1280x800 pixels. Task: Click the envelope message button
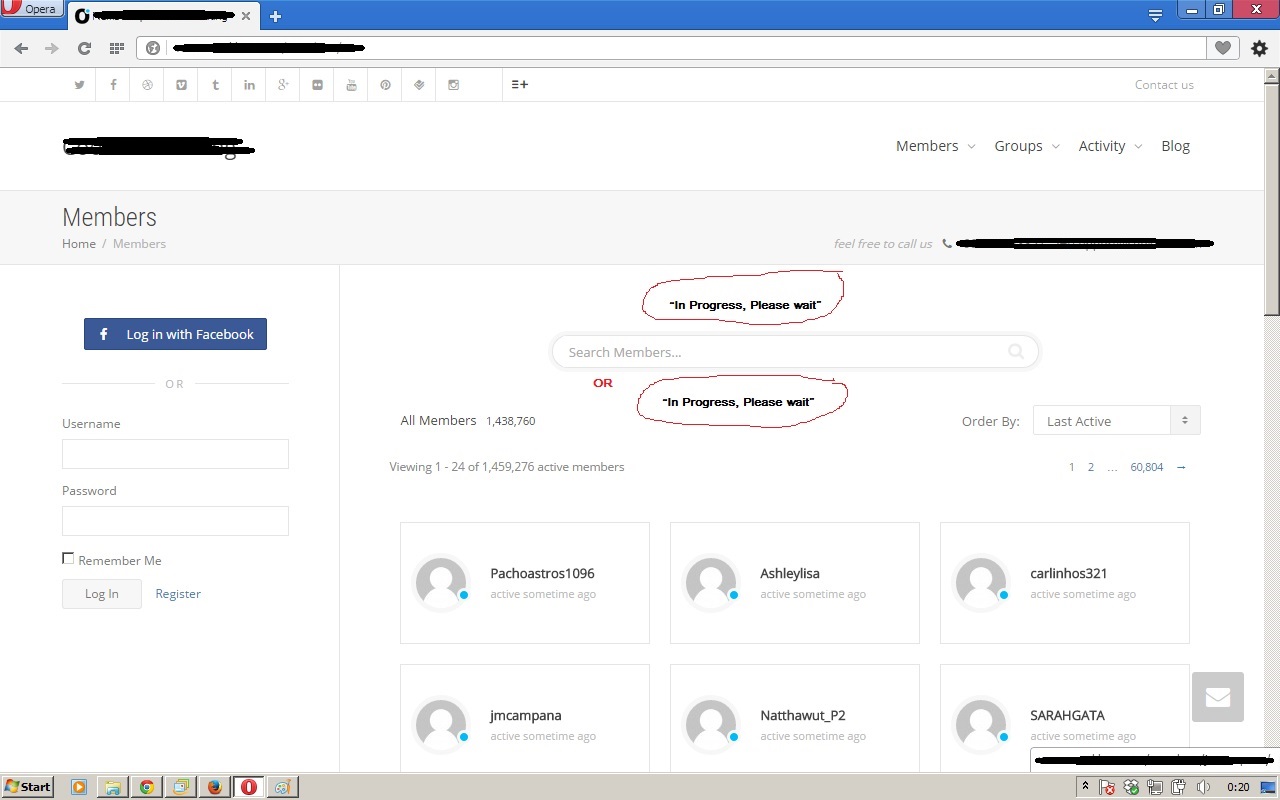pyautogui.click(x=1217, y=697)
